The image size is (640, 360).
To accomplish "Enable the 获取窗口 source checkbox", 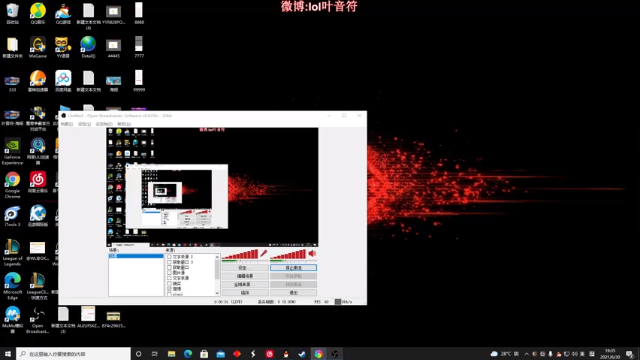I will [x=169, y=267].
